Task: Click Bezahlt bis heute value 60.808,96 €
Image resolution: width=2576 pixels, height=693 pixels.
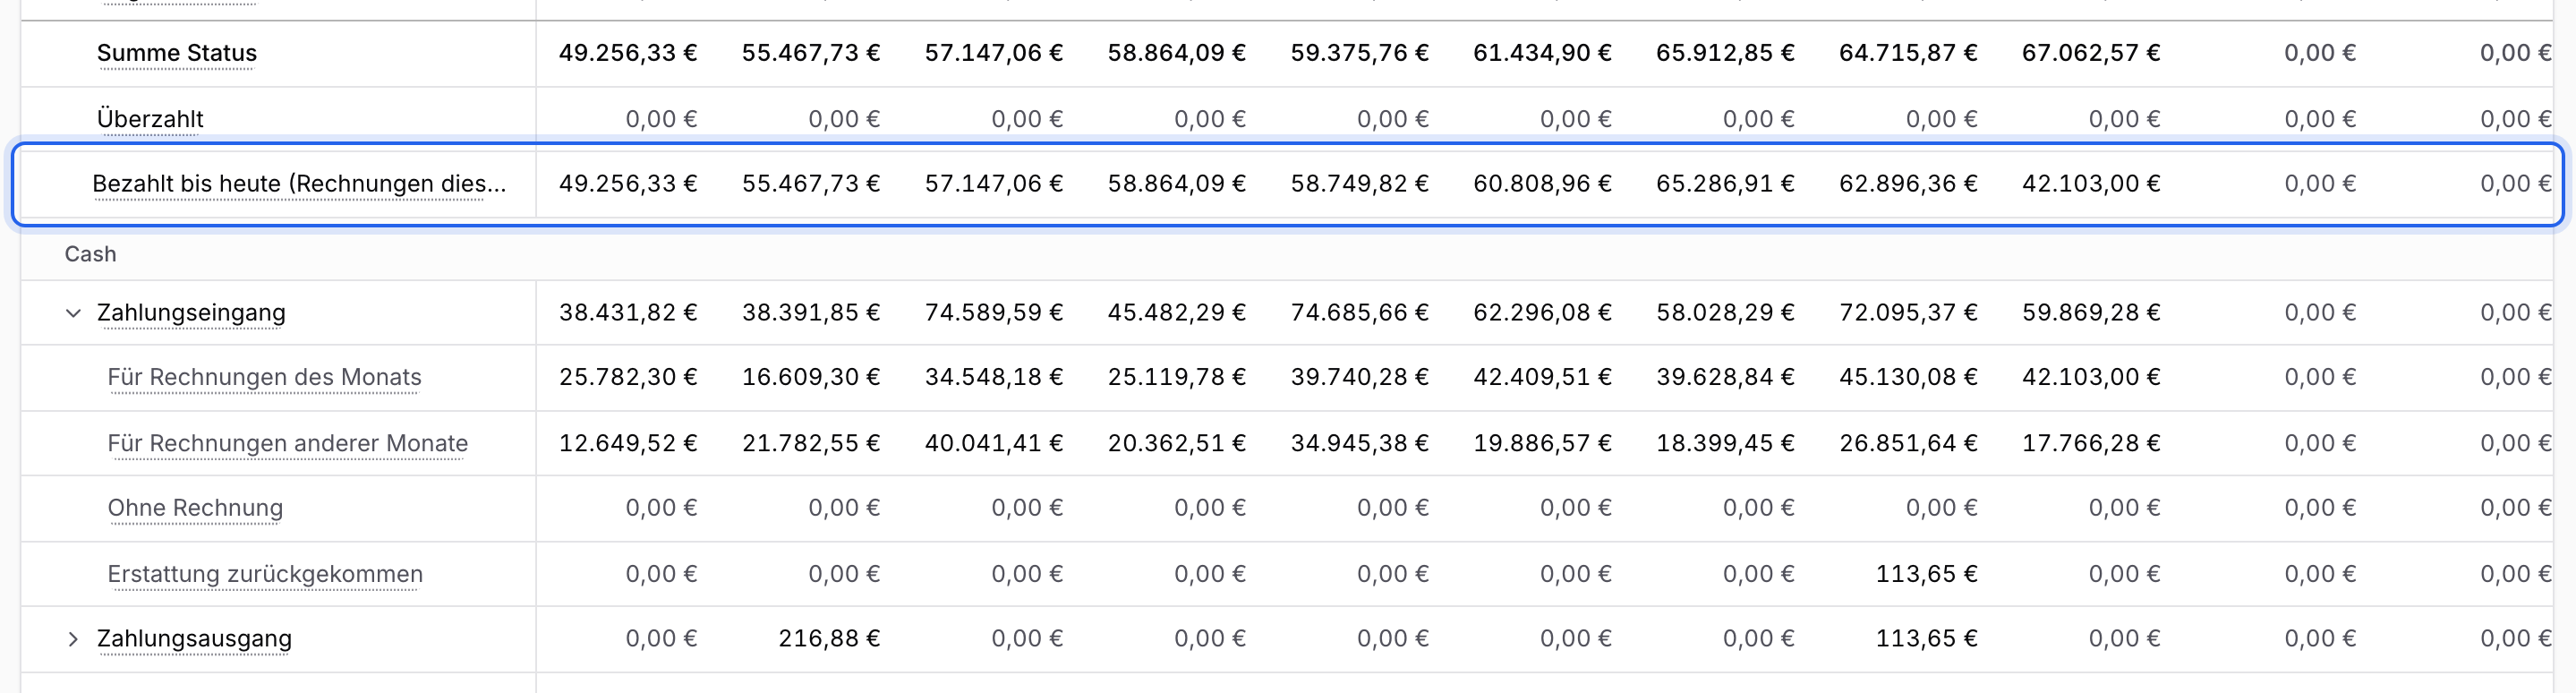Action: tap(1542, 184)
